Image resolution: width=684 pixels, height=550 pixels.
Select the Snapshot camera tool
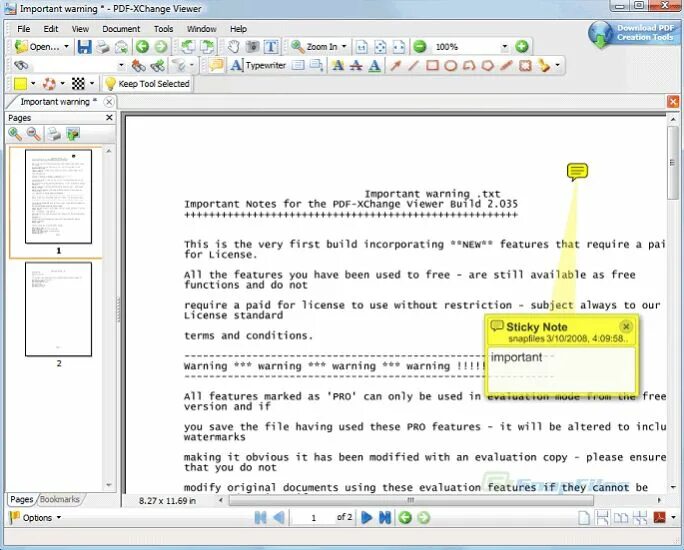252,47
